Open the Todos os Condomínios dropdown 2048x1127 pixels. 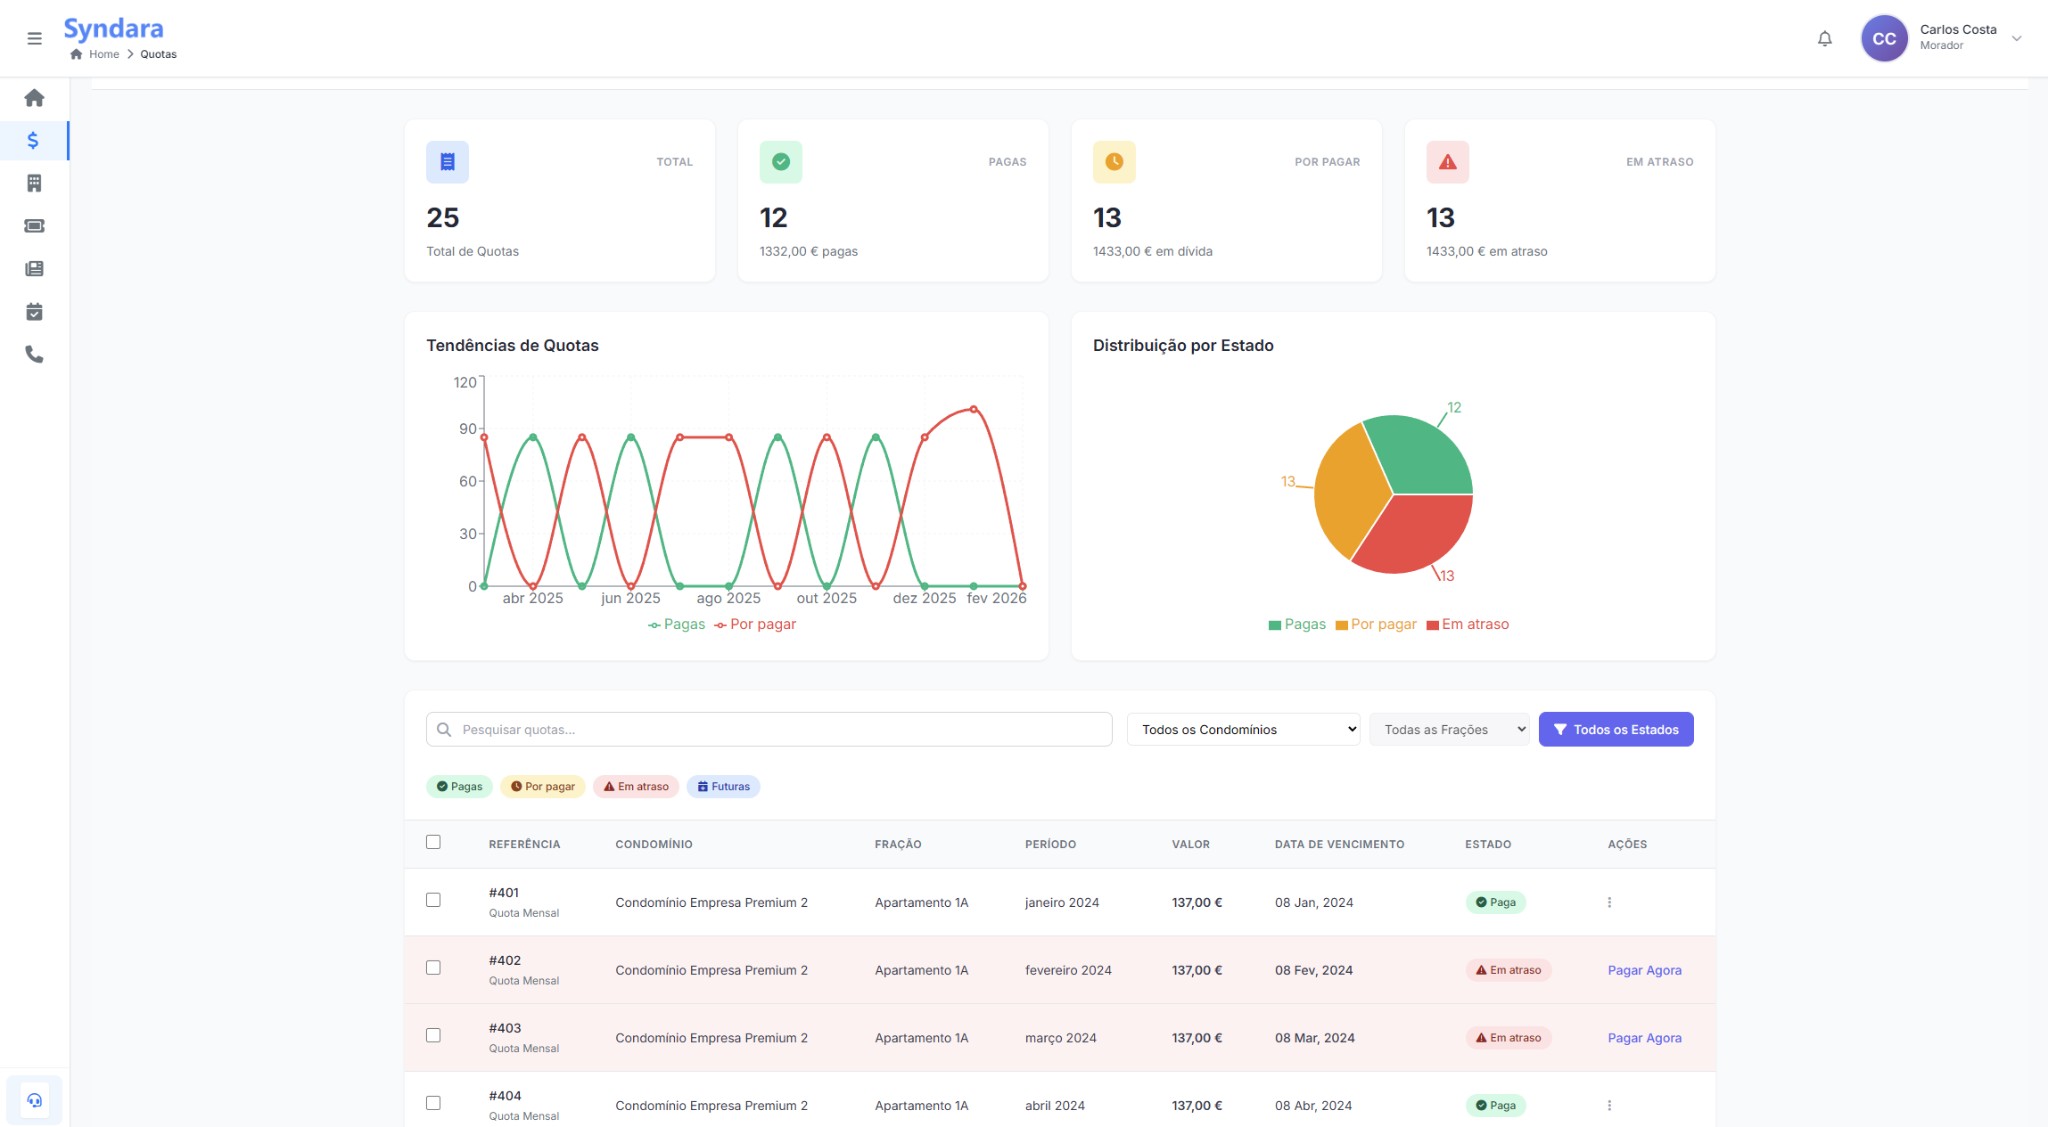(x=1243, y=730)
